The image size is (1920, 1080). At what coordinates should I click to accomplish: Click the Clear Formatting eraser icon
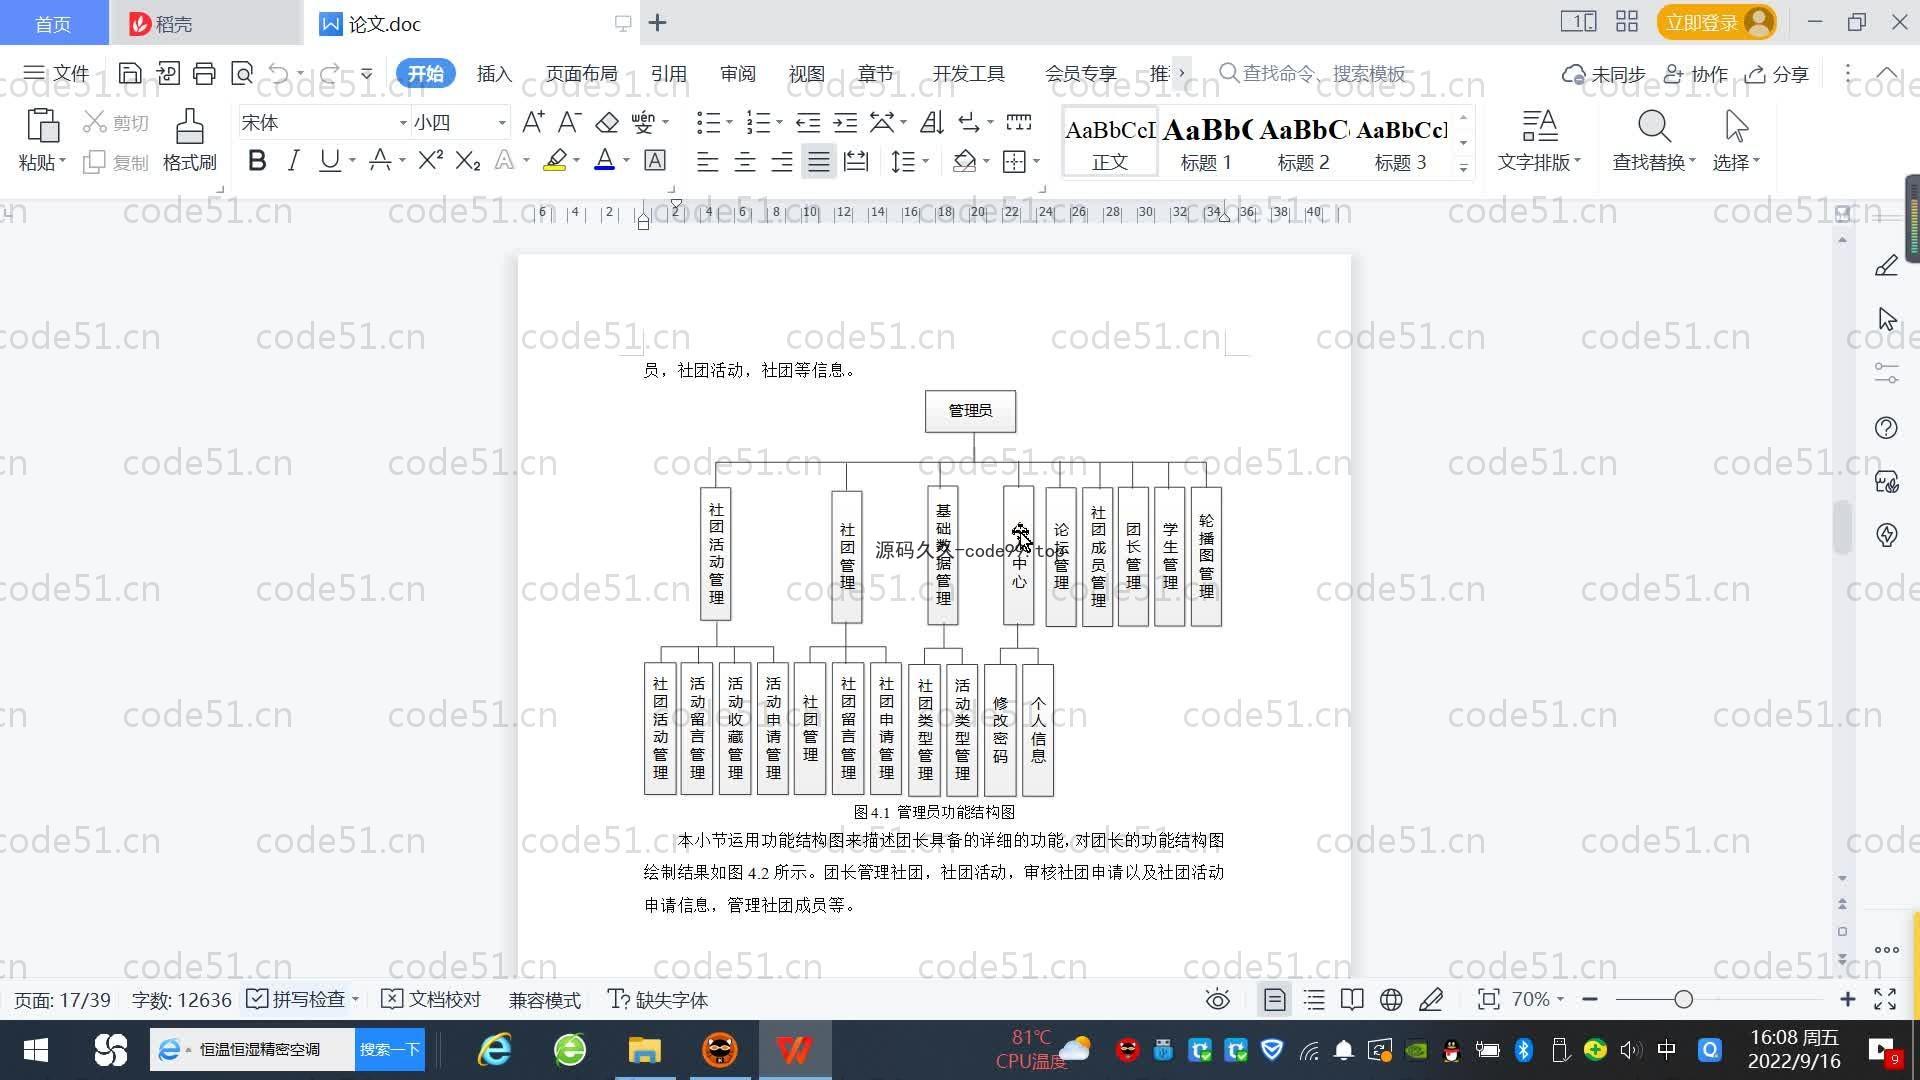pyautogui.click(x=607, y=122)
